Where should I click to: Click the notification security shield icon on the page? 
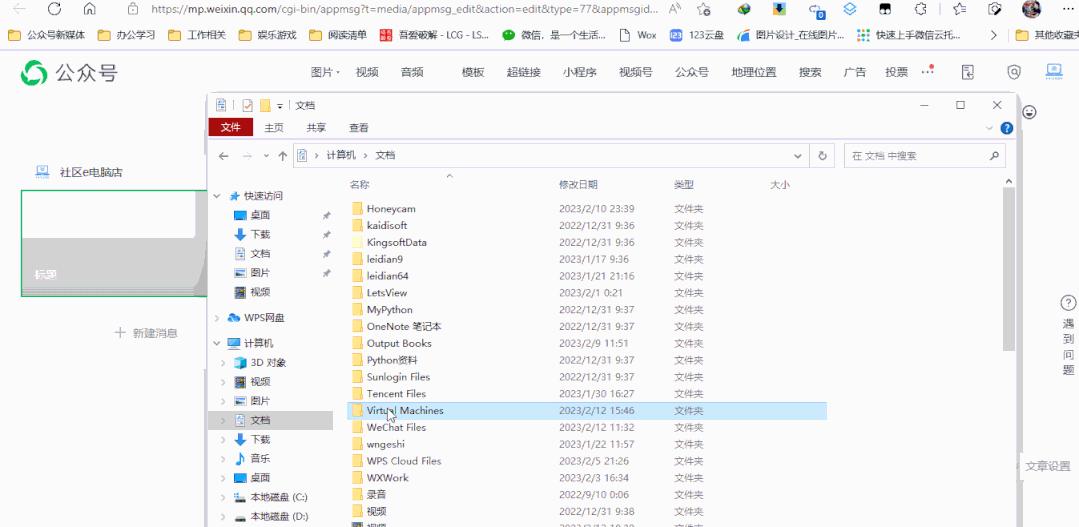(1014, 72)
